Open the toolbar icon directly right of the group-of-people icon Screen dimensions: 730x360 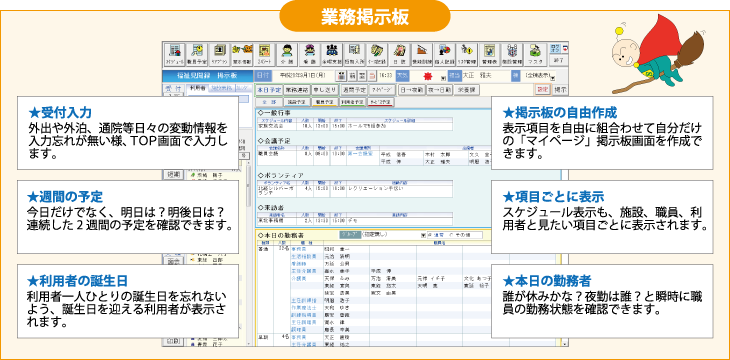[x=354, y=55]
